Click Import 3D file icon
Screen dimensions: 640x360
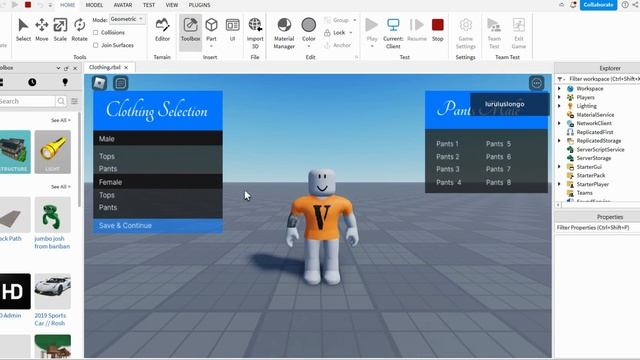coord(255,25)
